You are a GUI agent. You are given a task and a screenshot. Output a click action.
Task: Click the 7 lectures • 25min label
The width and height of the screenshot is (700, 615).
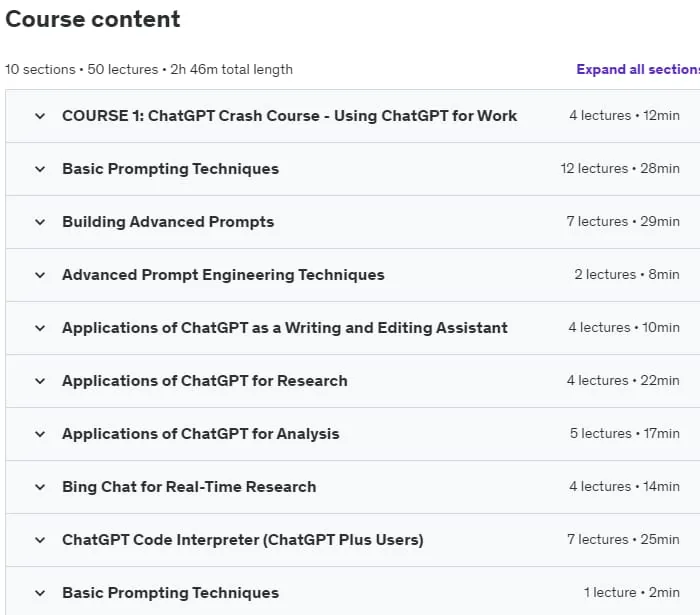coord(623,539)
